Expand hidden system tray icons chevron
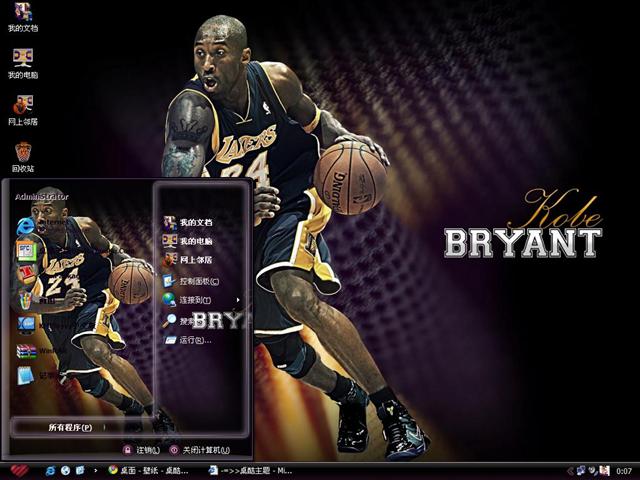The height and width of the screenshot is (480, 640). 570,471
